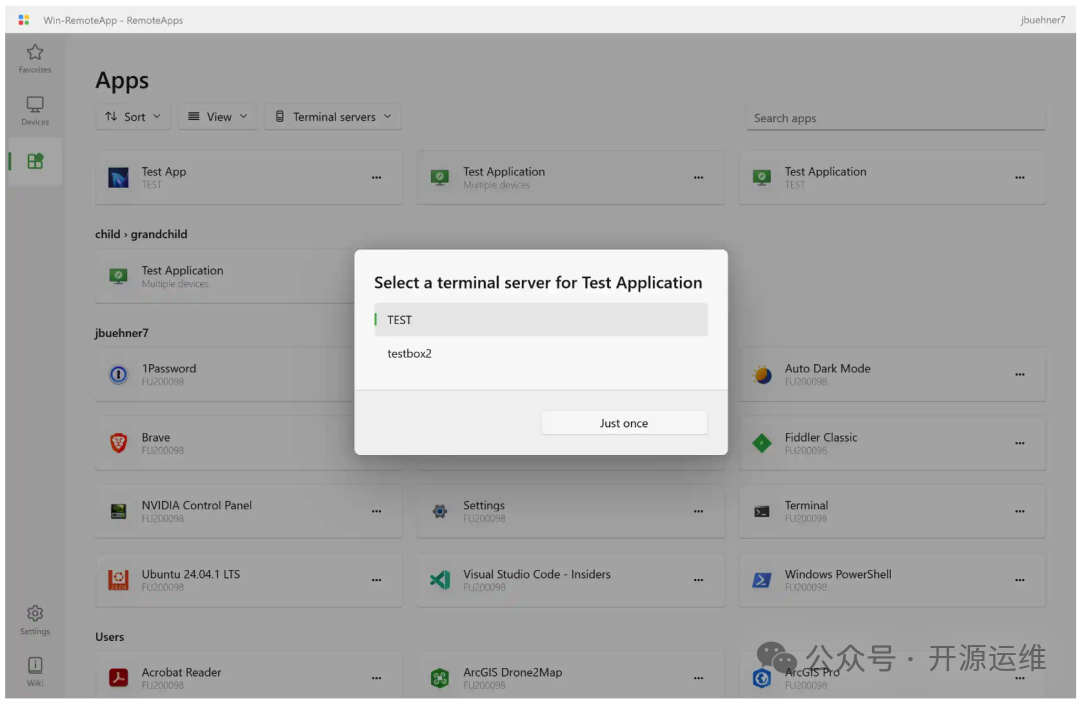Click the 1Password app icon

(x=118, y=375)
